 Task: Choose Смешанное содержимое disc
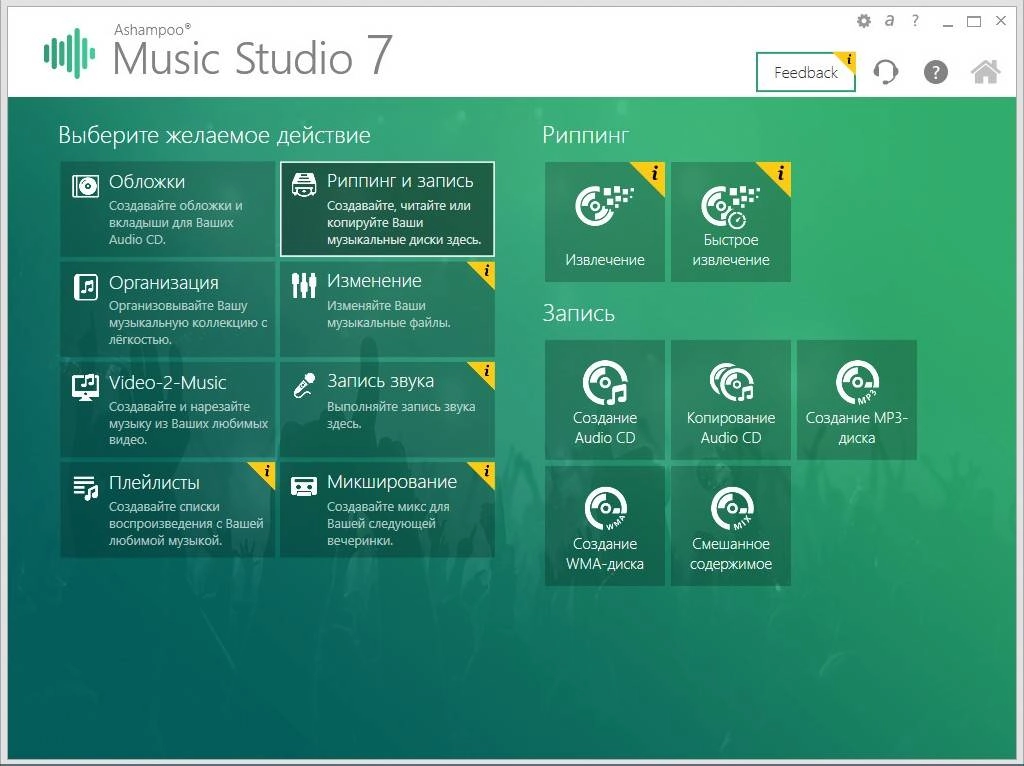point(731,526)
